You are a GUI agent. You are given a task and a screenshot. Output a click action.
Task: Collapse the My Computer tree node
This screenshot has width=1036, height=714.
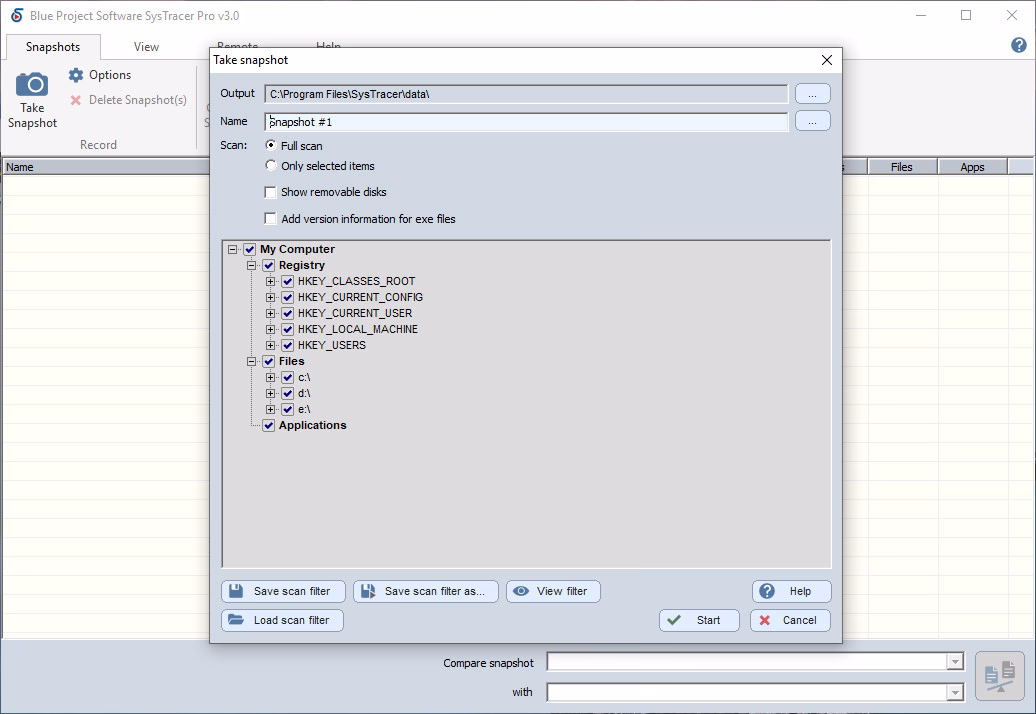233,249
